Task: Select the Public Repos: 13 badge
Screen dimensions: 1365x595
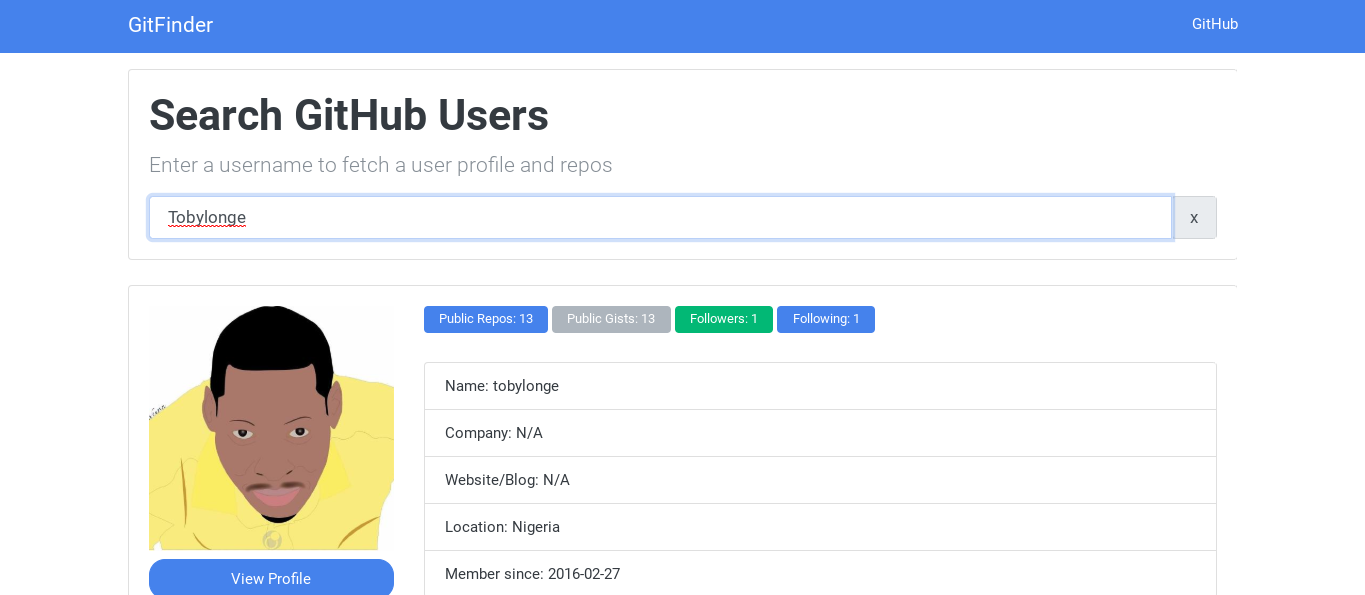Action: [x=486, y=319]
